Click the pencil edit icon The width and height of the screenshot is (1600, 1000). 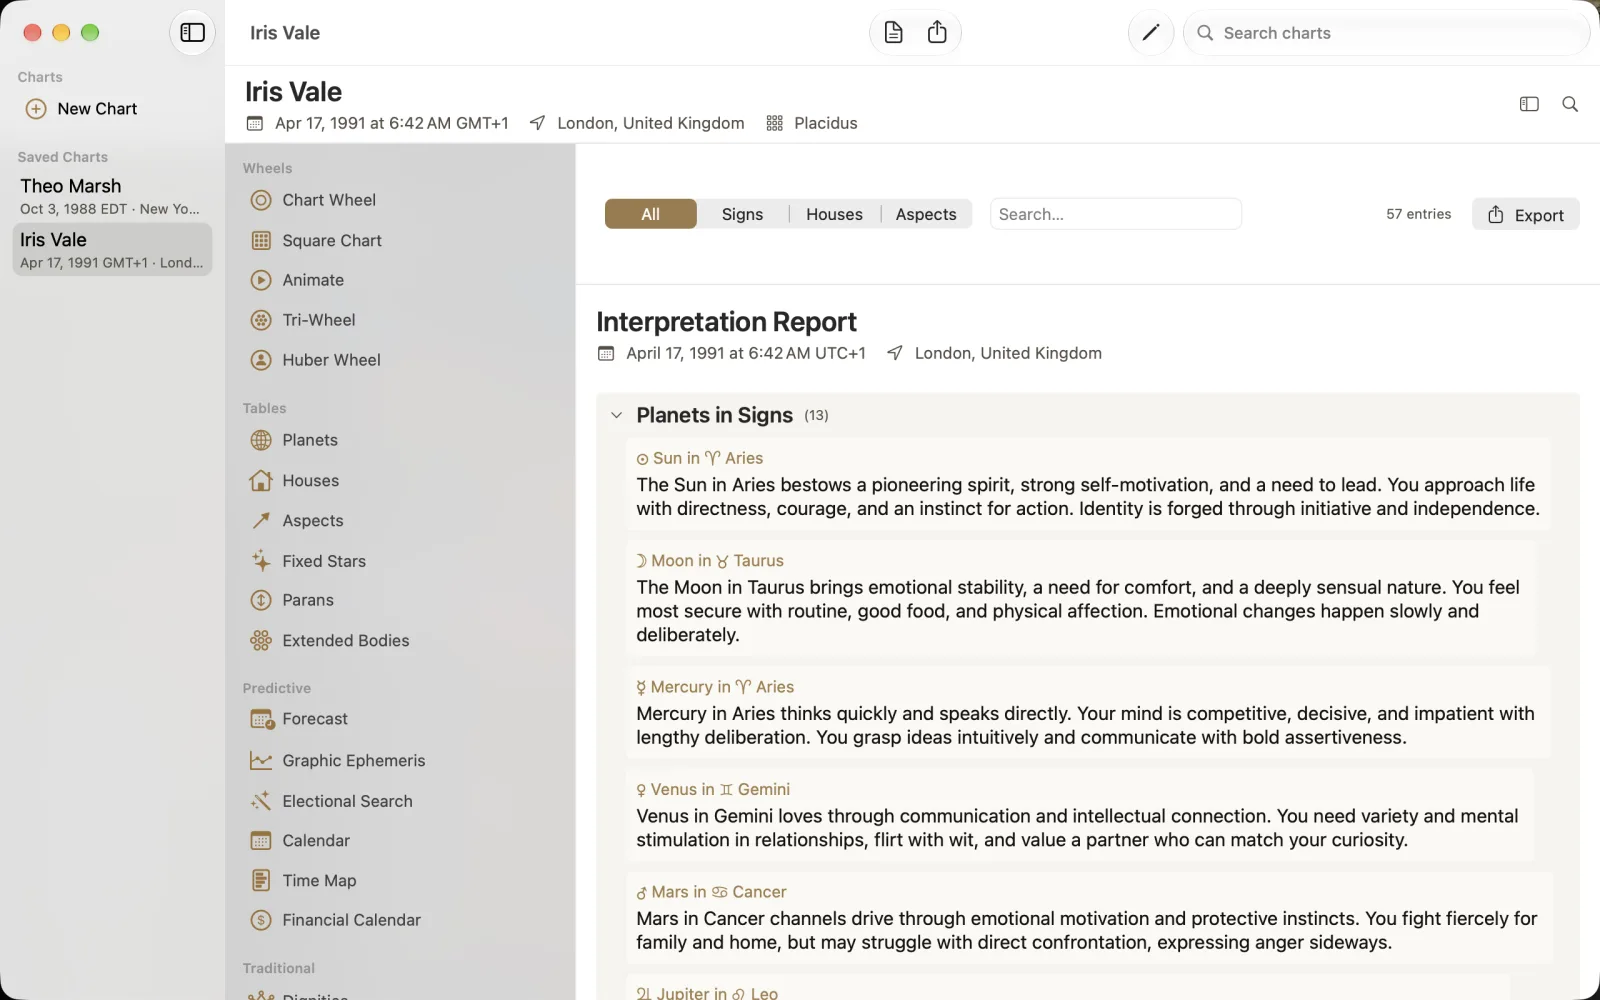click(x=1151, y=33)
